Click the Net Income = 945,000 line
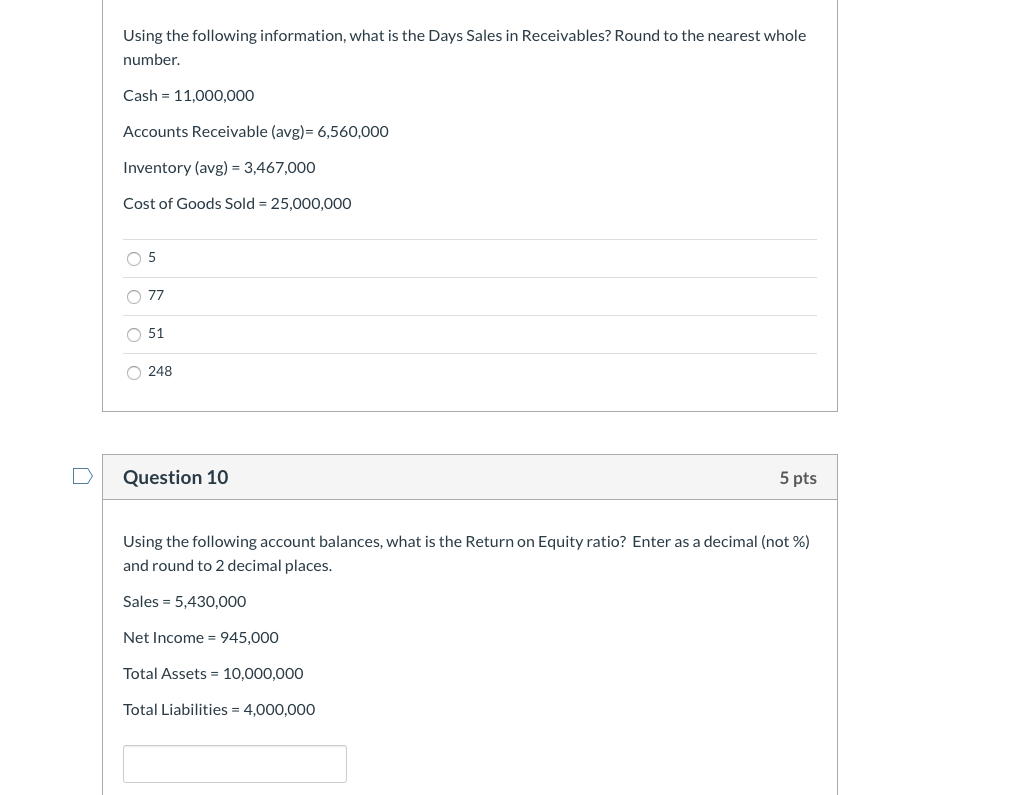This screenshot has width=1034, height=795. coord(200,636)
